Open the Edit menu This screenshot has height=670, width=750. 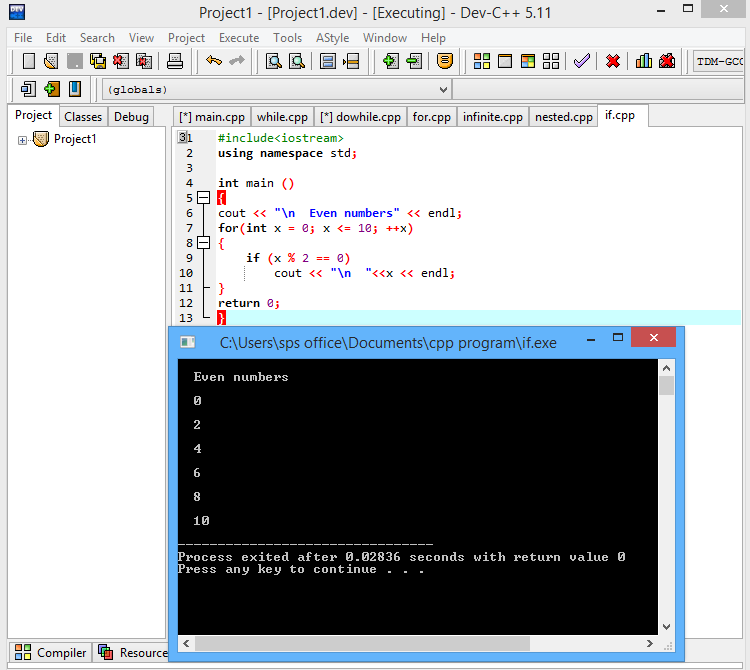click(56, 38)
